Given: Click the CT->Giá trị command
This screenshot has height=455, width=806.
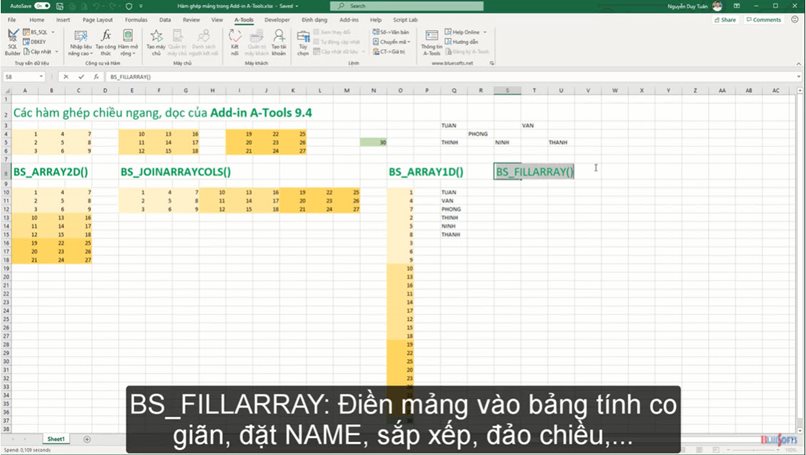Looking at the screenshot, I should [389, 51].
